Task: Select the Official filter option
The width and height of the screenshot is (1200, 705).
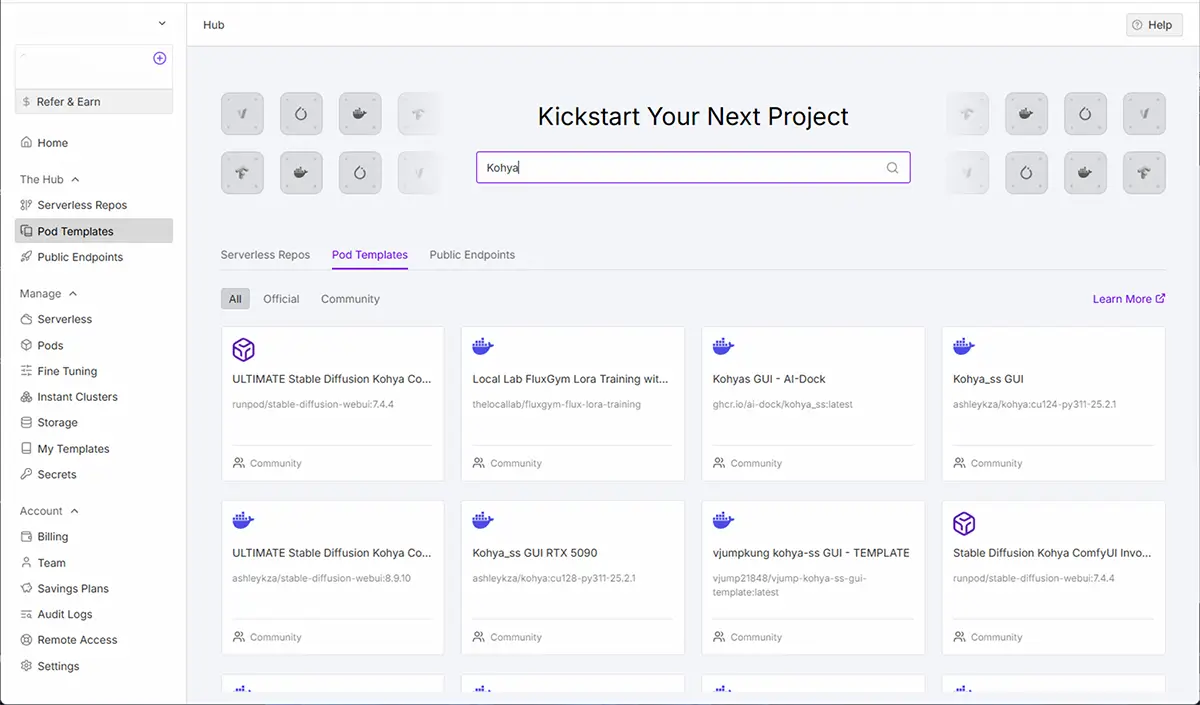Action: click(x=281, y=299)
